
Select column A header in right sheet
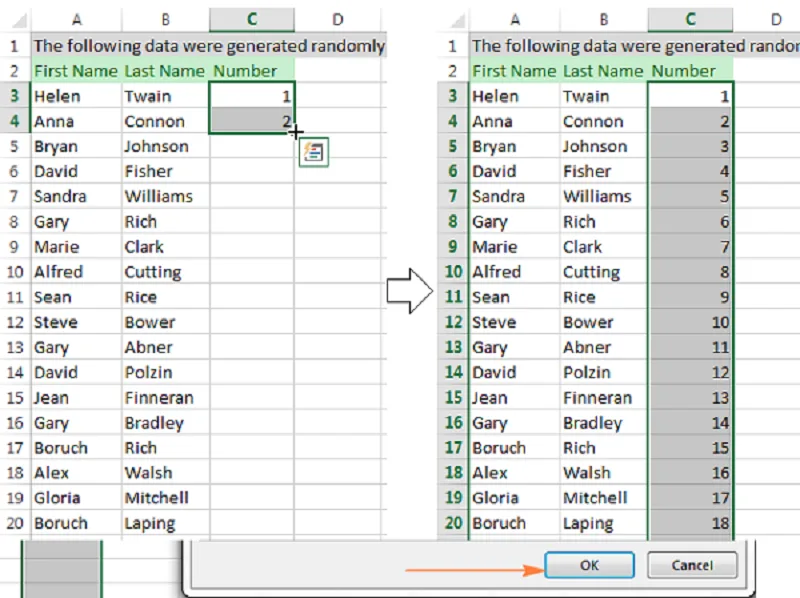(x=515, y=19)
